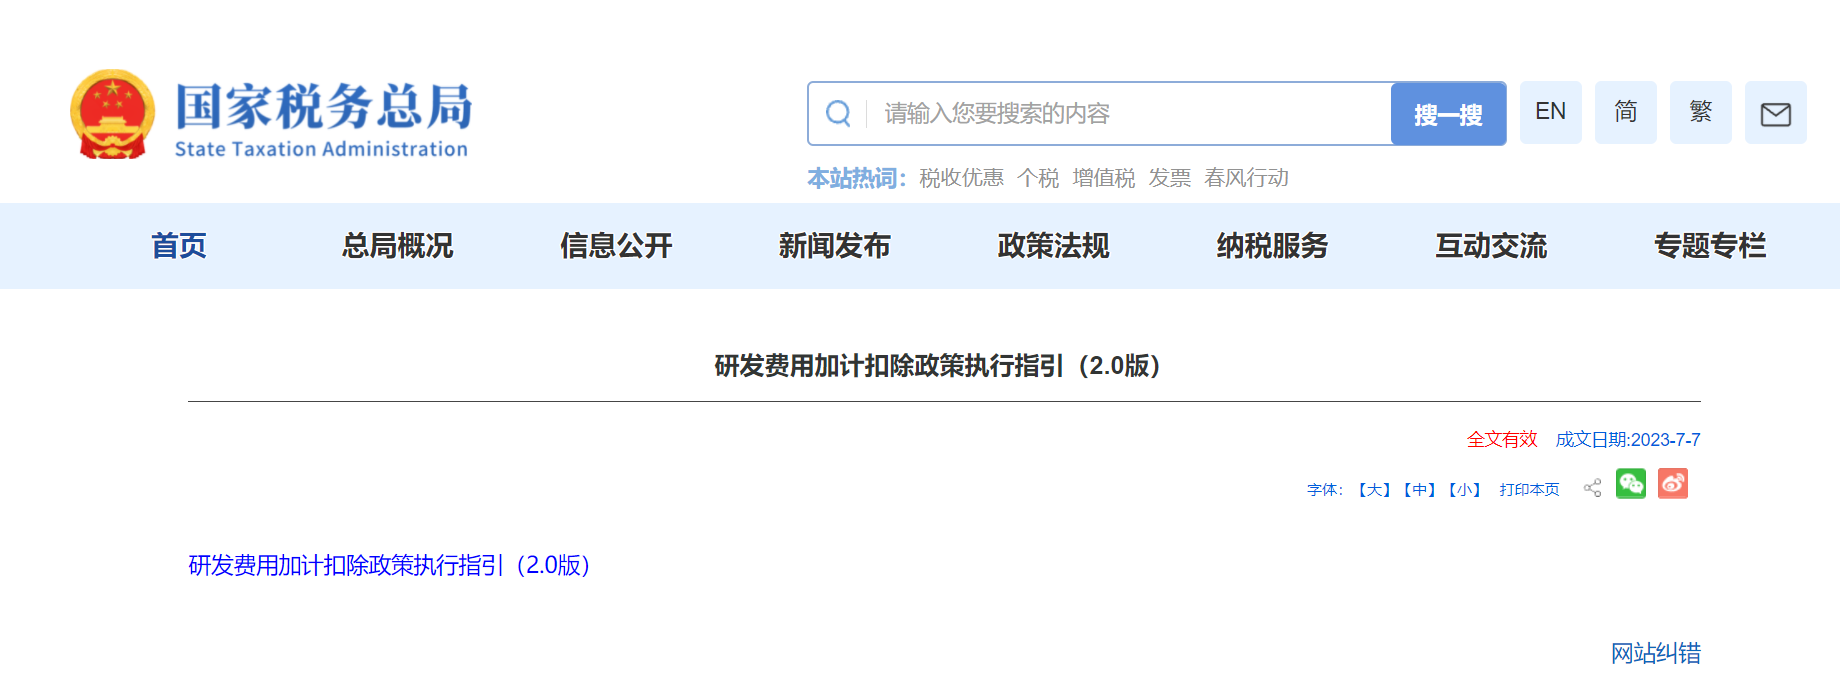Switch to English with EN button
Viewport: 1840px width, 699px height.
pyautogui.click(x=1550, y=112)
